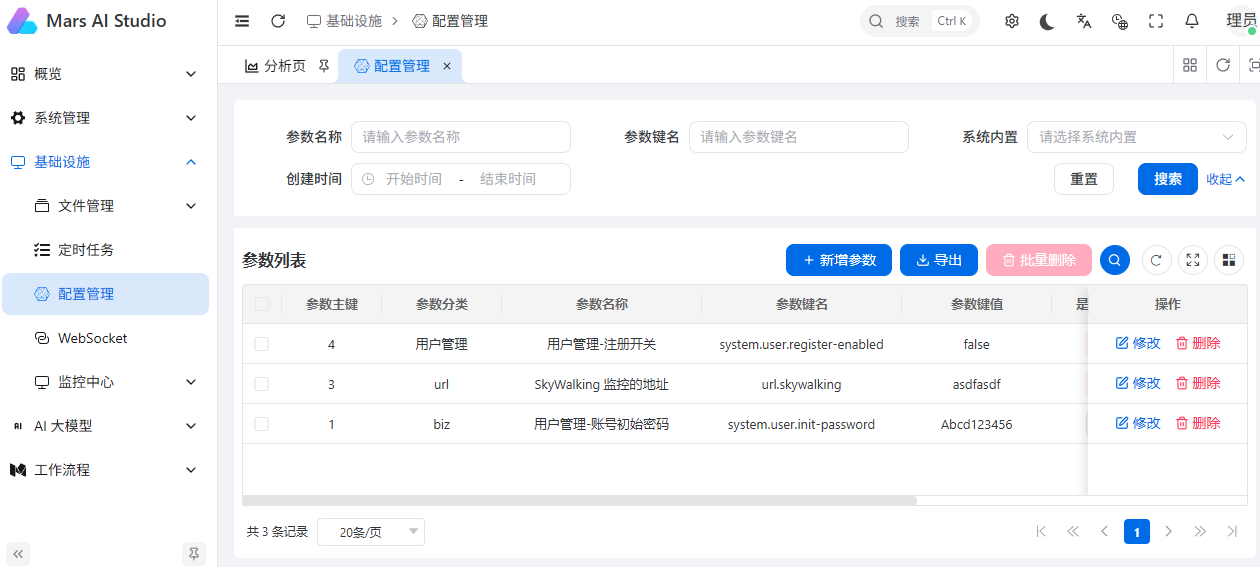Expand the AI 大模型 menu
Viewport: 1260px width, 567px height.
[x=105, y=426]
